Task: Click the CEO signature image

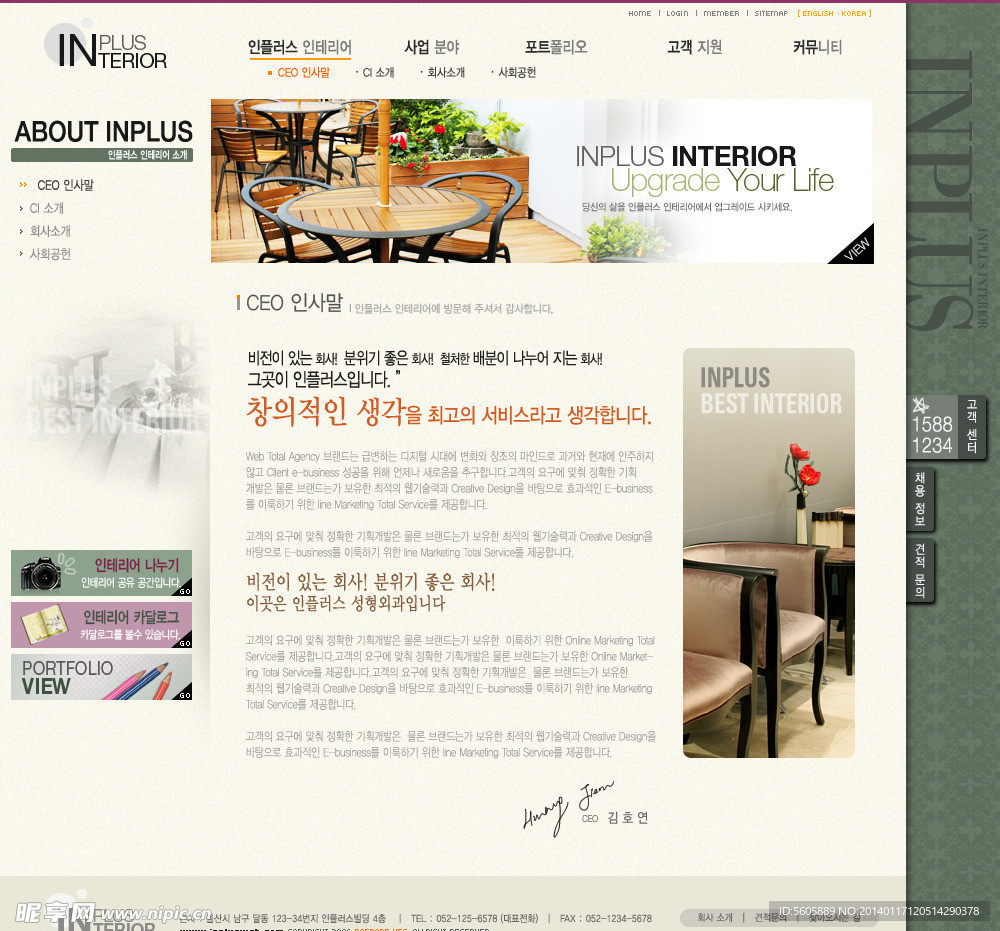Action: coord(568,807)
